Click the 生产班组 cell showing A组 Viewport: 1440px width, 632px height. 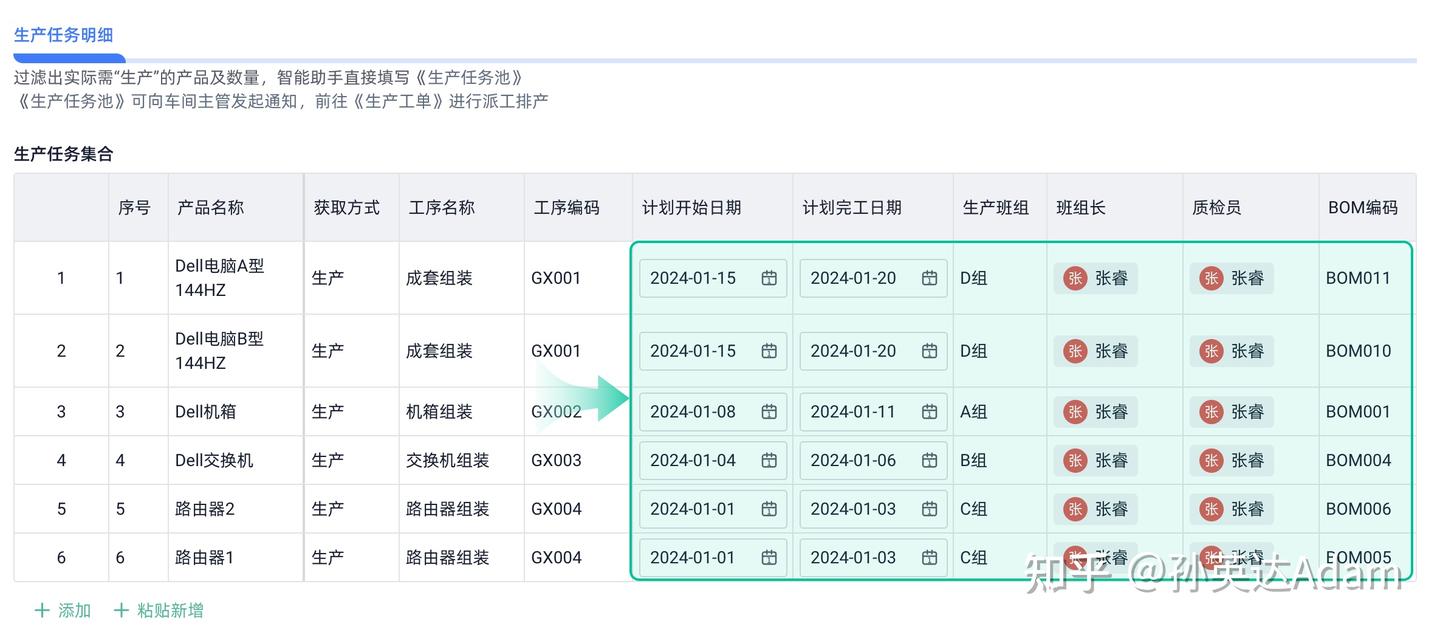[x=974, y=412]
